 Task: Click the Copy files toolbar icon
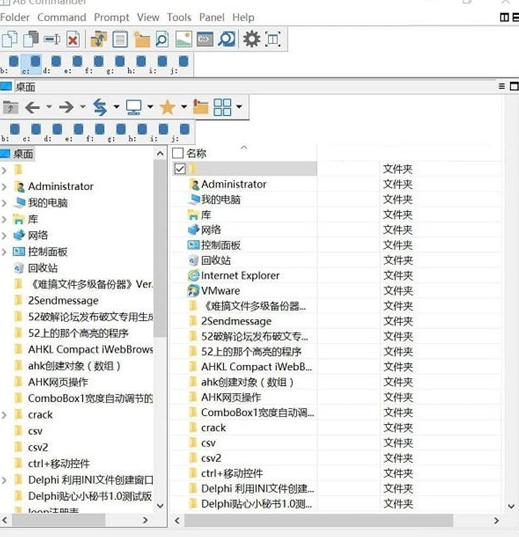click(10, 39)
